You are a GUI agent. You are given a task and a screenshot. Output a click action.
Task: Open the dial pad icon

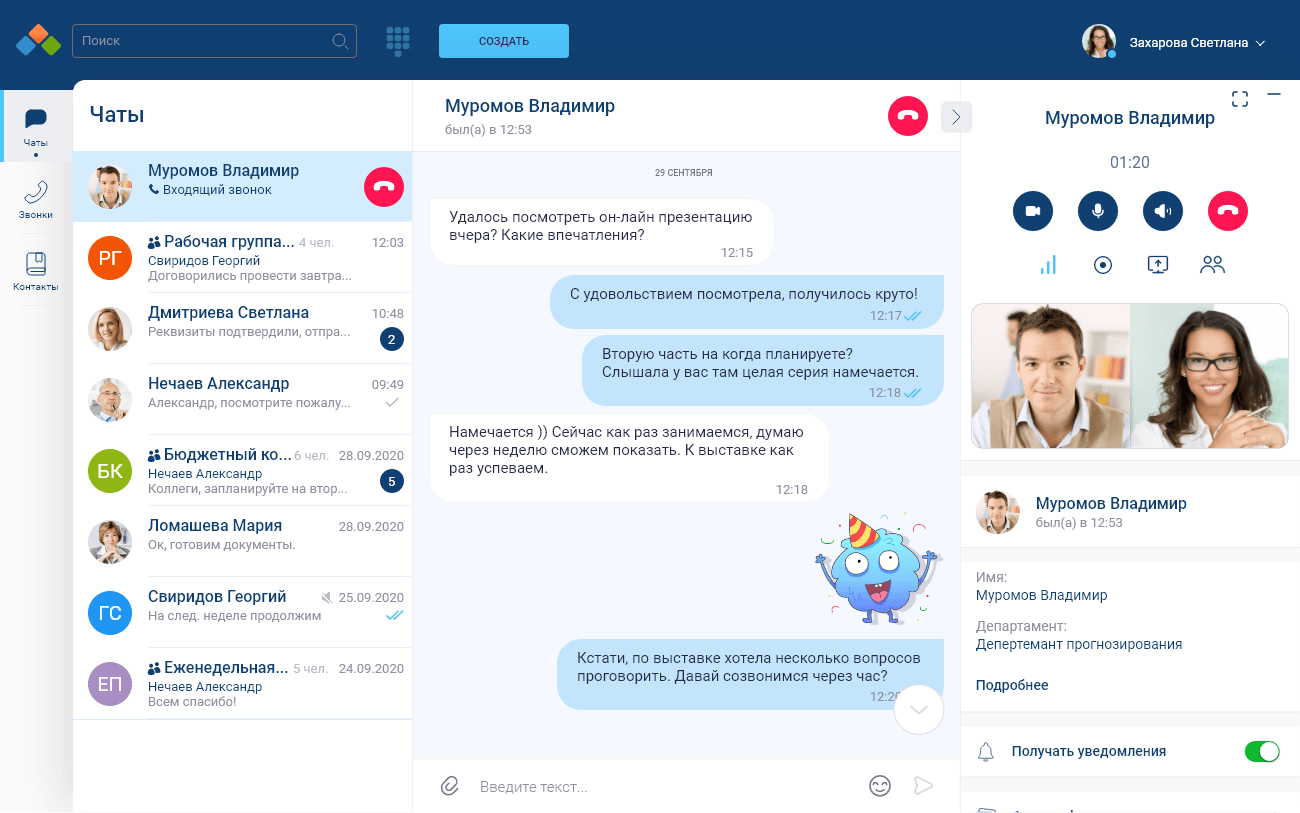398,41
